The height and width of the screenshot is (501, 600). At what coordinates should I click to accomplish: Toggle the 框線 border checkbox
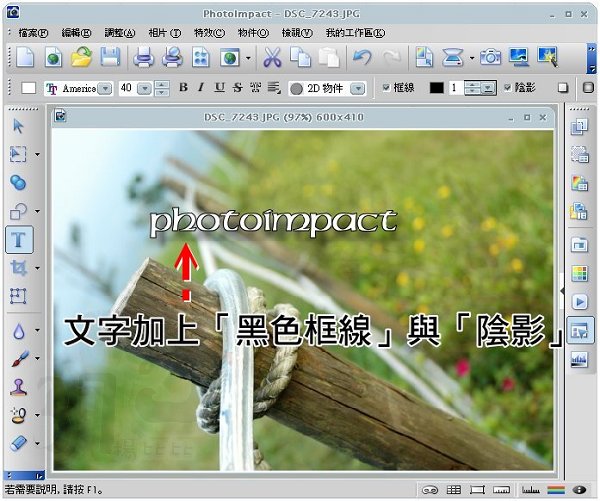click(386, 88)
